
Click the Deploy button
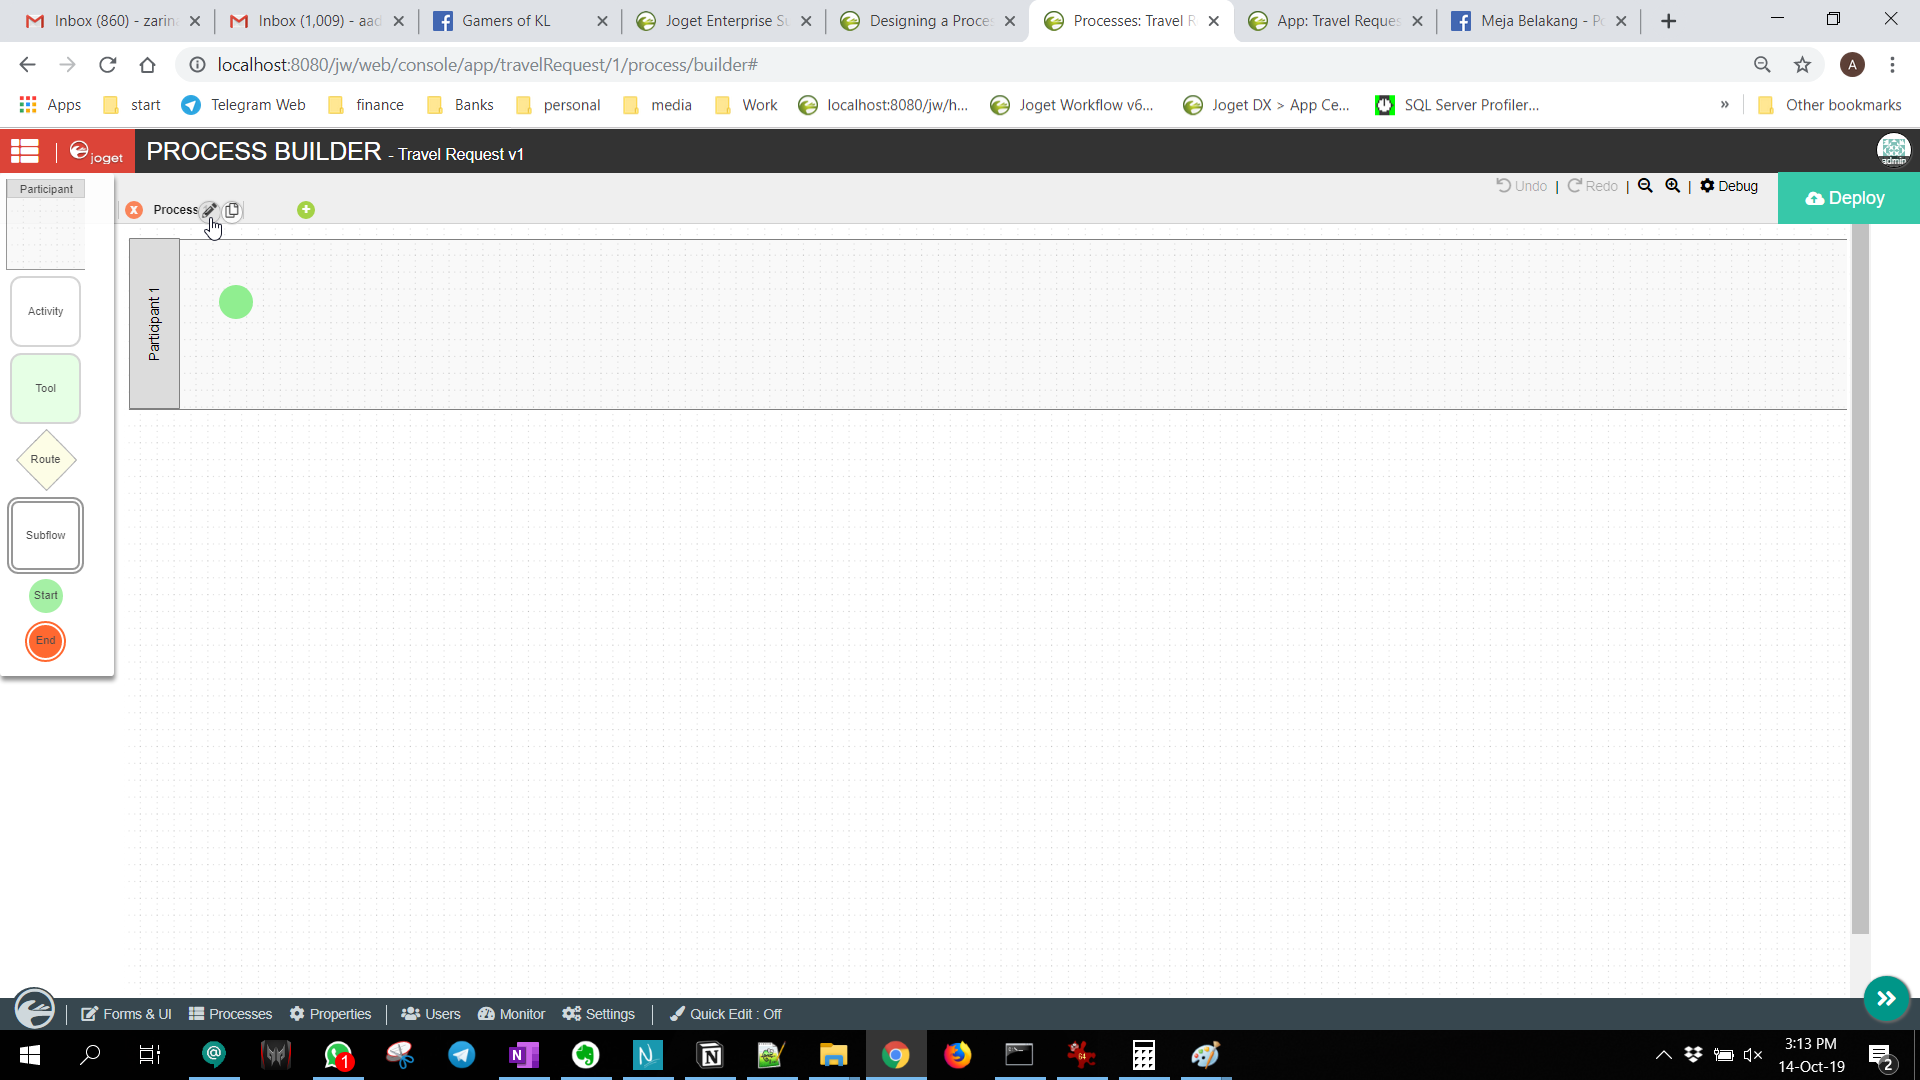tap(1846, 198)
